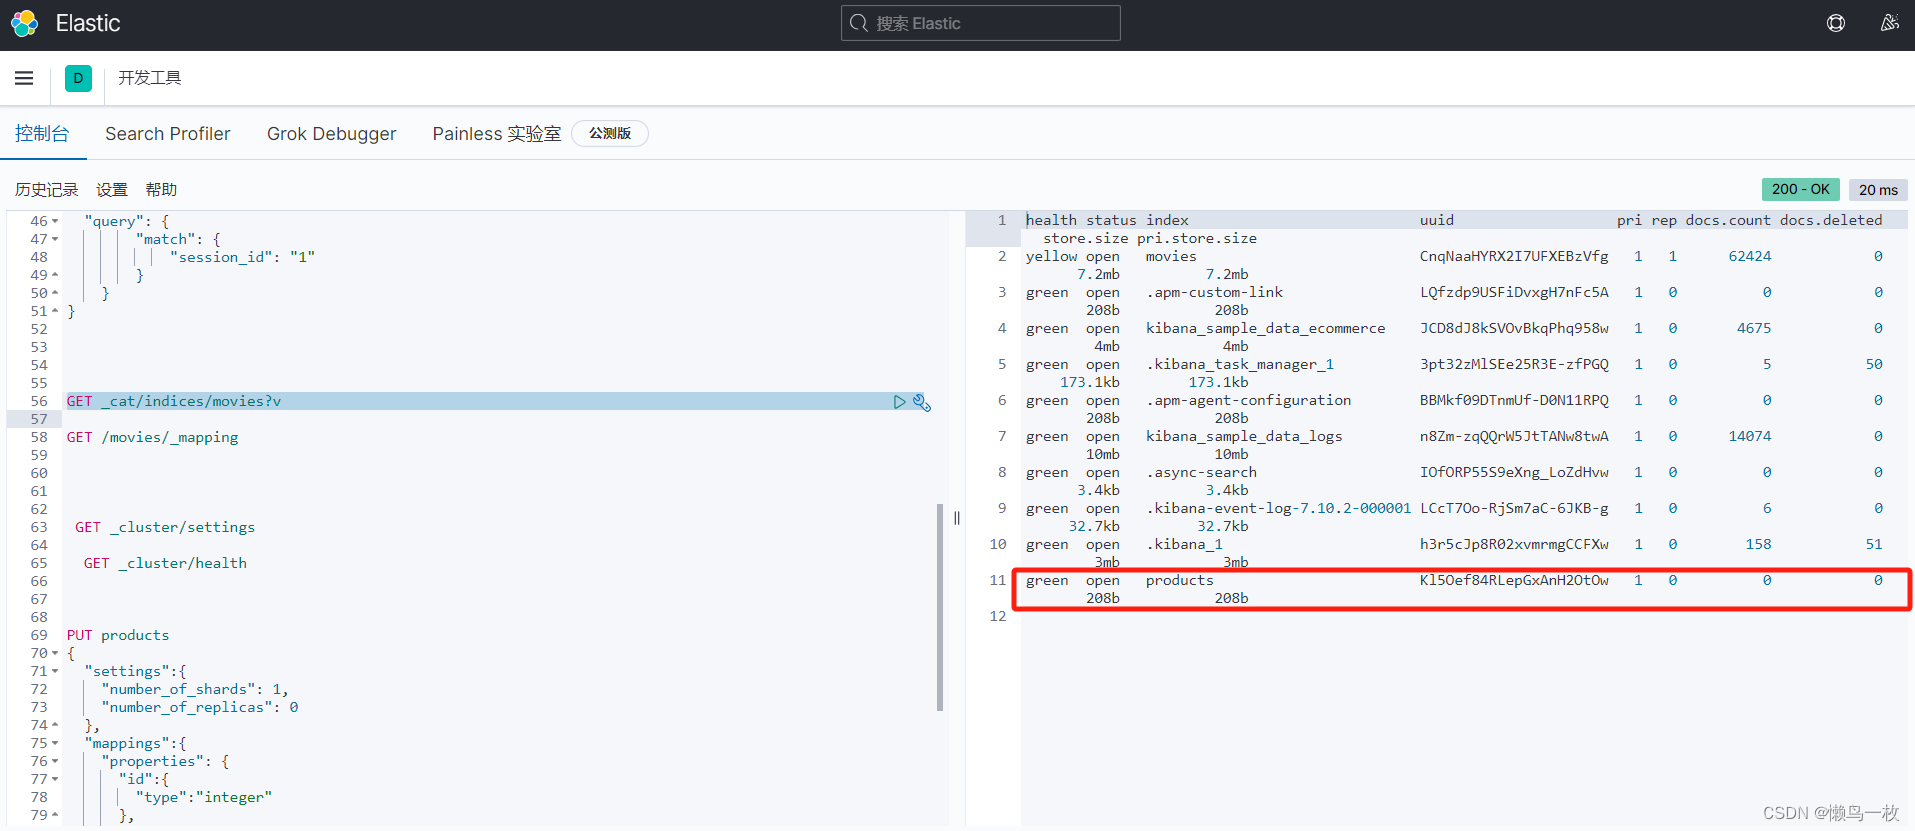Click the editor vertical scrollbar
Viewport: 1915px width, 831px height.
click(940, 607)
